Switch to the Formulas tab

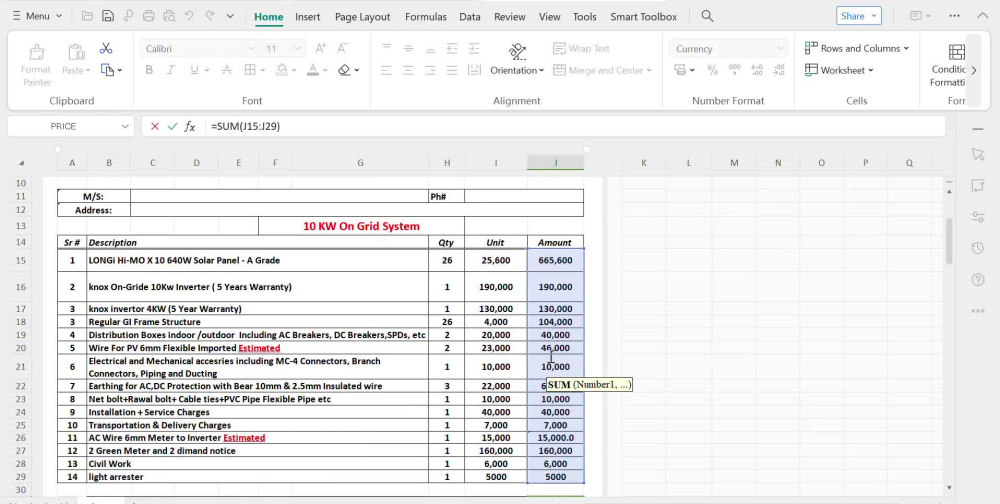[425, 17]
